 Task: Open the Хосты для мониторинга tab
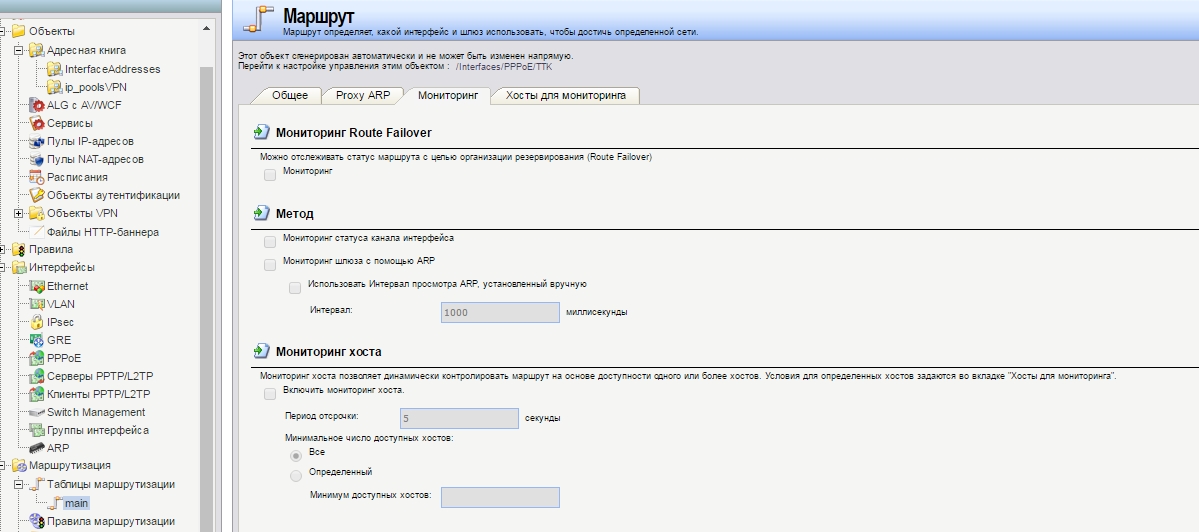coord(566,96)
